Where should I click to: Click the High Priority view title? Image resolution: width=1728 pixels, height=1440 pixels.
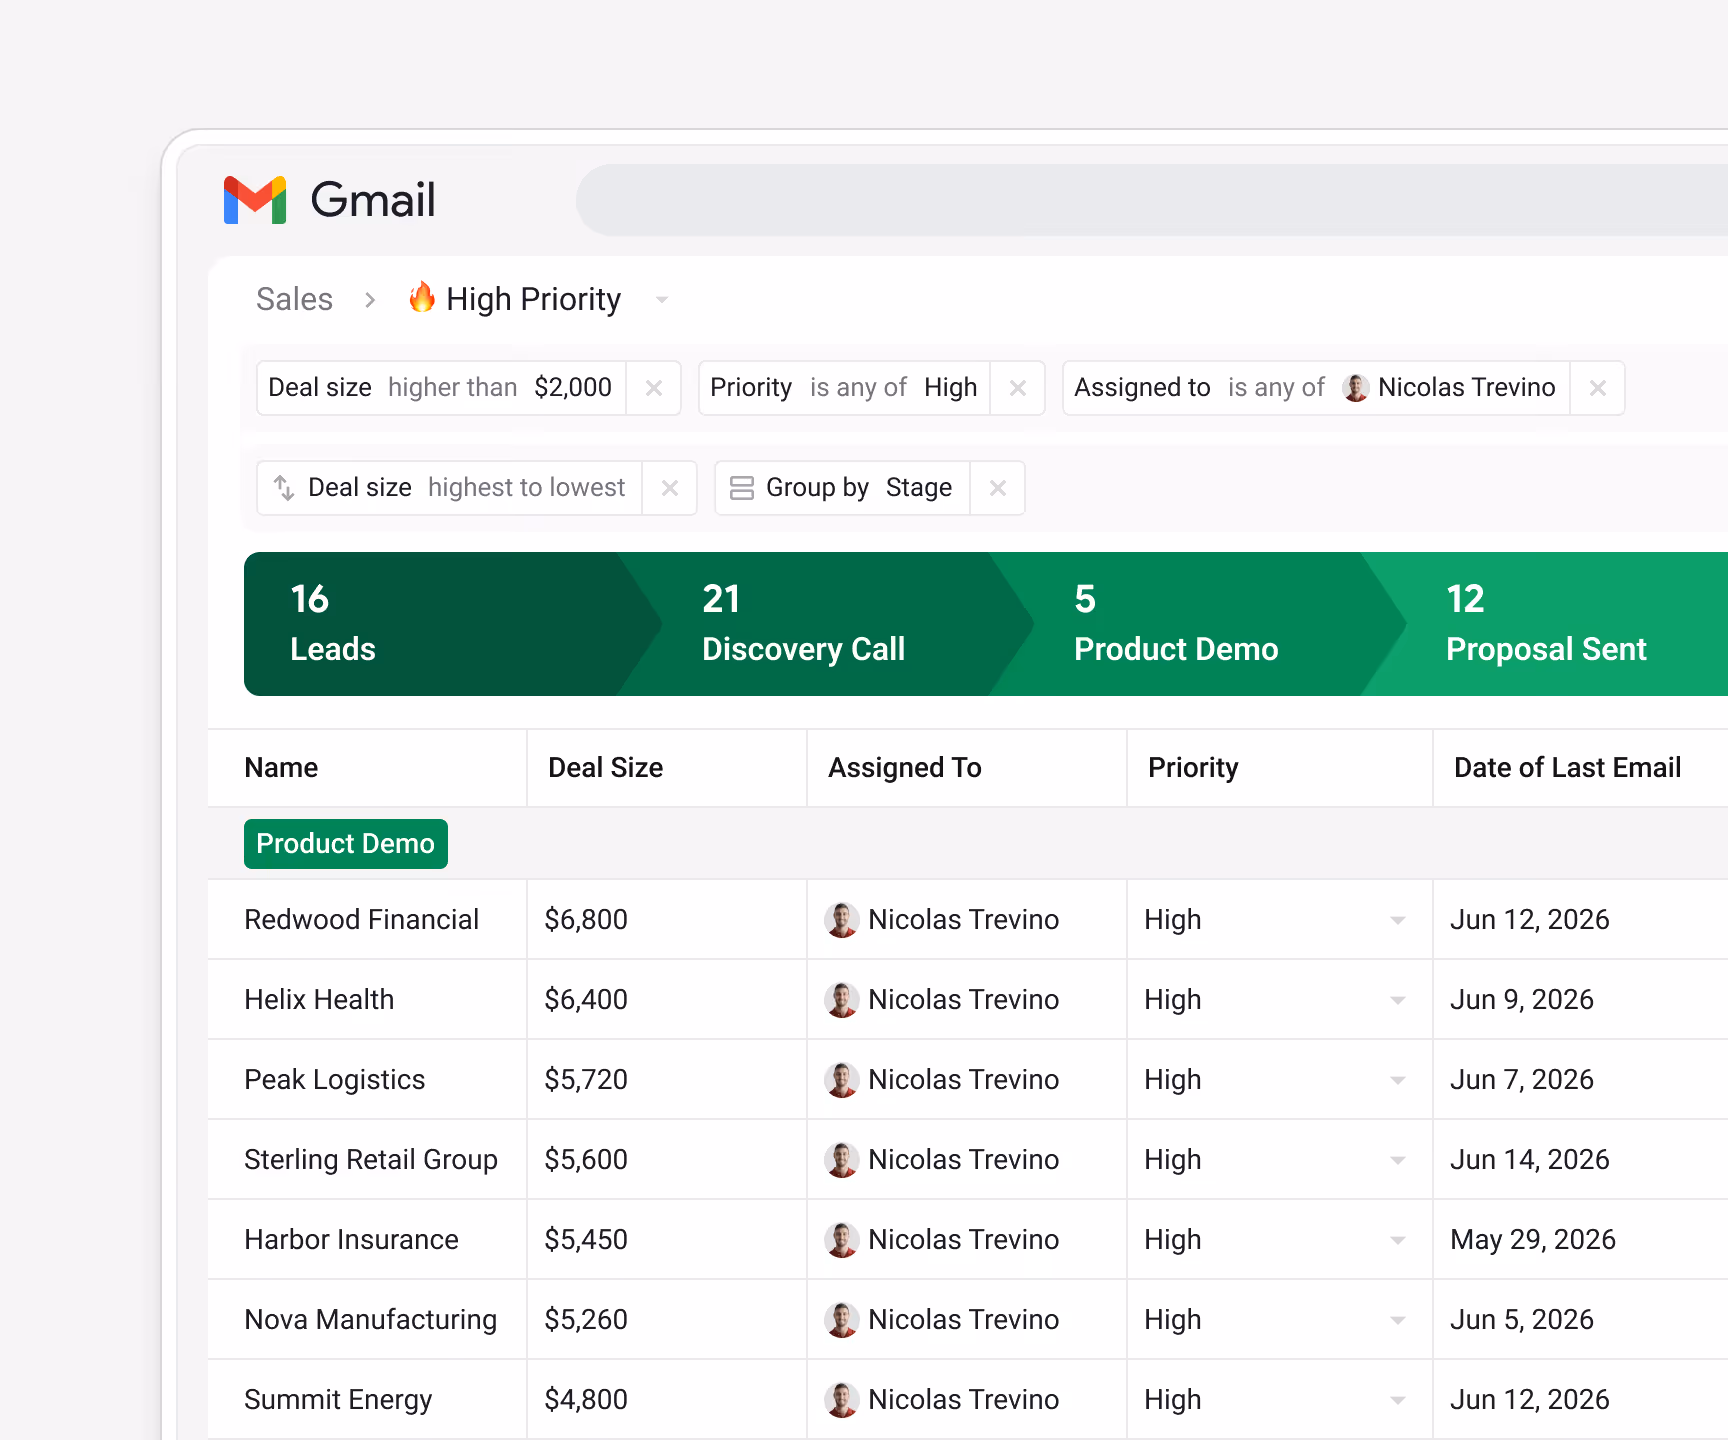(533, 299)
